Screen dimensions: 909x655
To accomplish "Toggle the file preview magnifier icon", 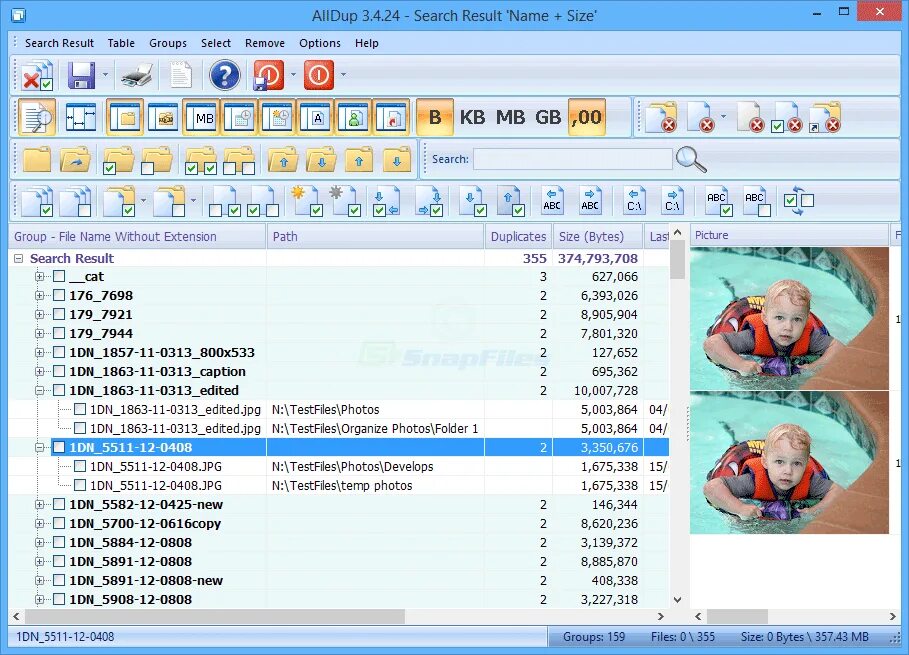I will pos(37,118).
